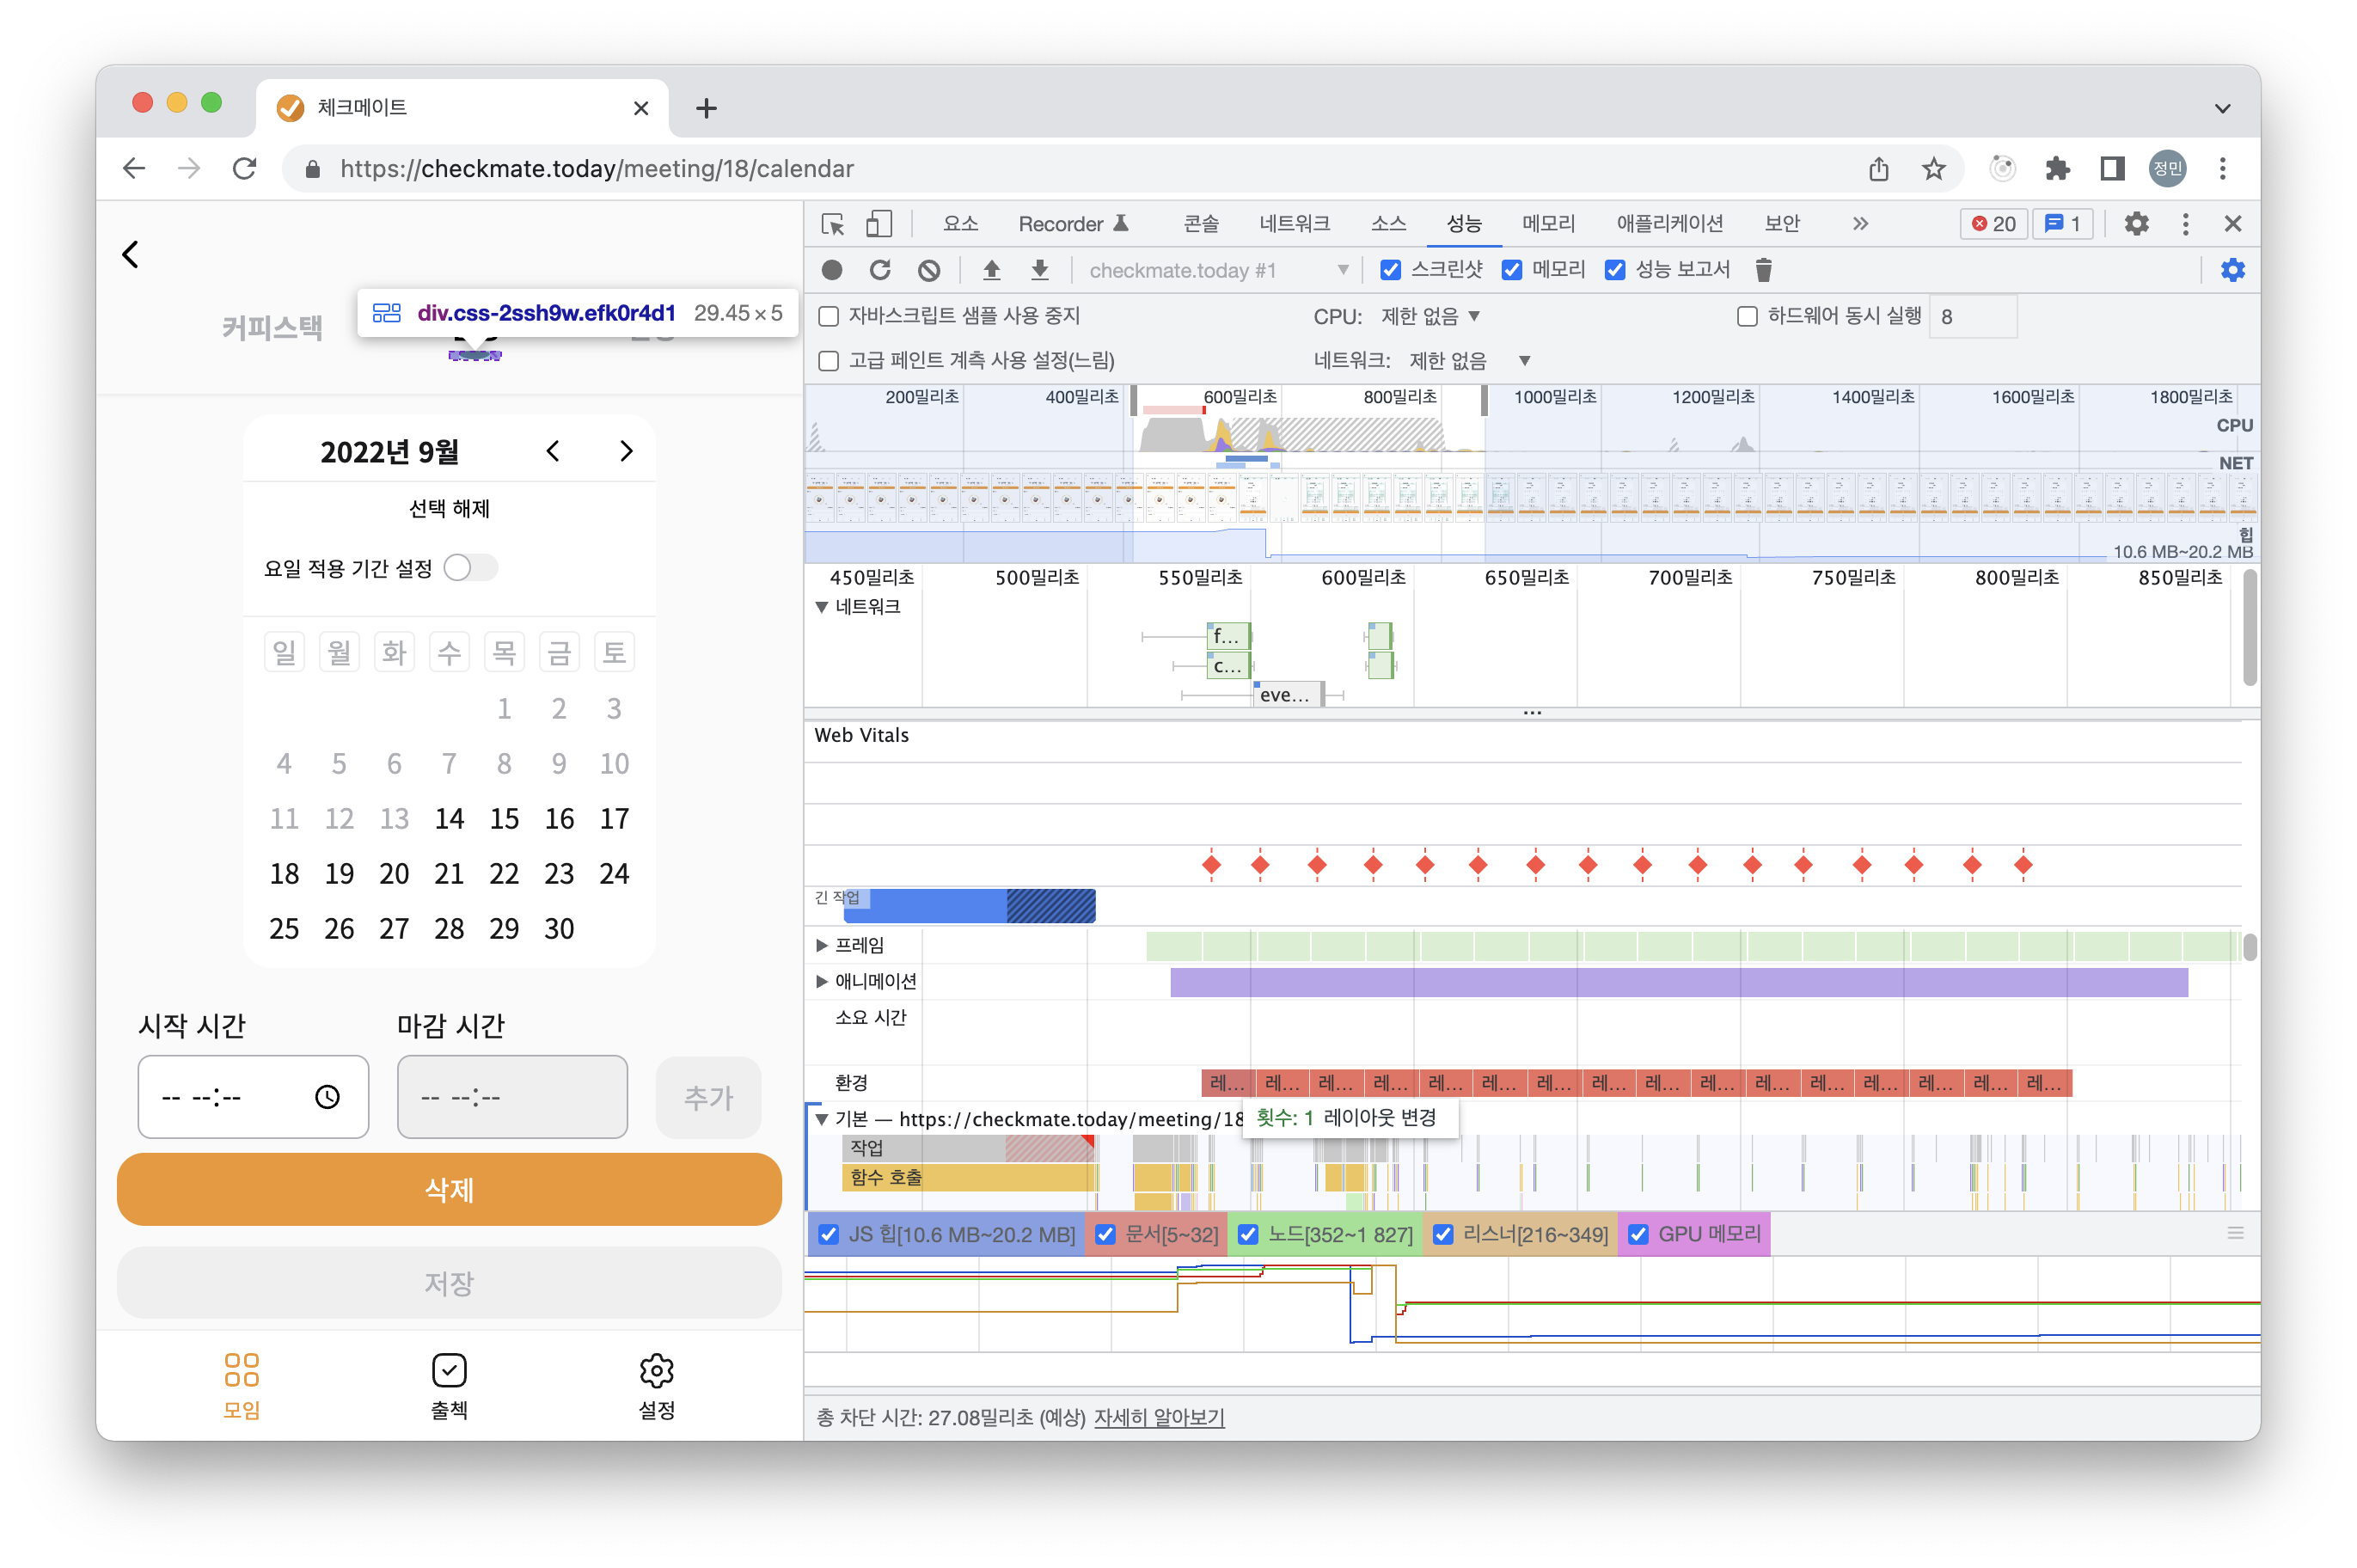Uncheck the 스크린샷 checkbox
Screen dimensions: 2357x1568
pos(1390,270)
